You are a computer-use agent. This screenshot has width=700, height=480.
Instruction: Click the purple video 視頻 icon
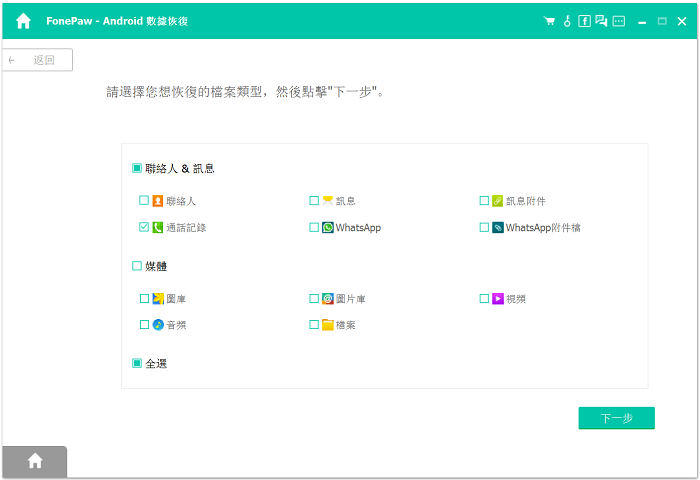[x=498, y=298]
